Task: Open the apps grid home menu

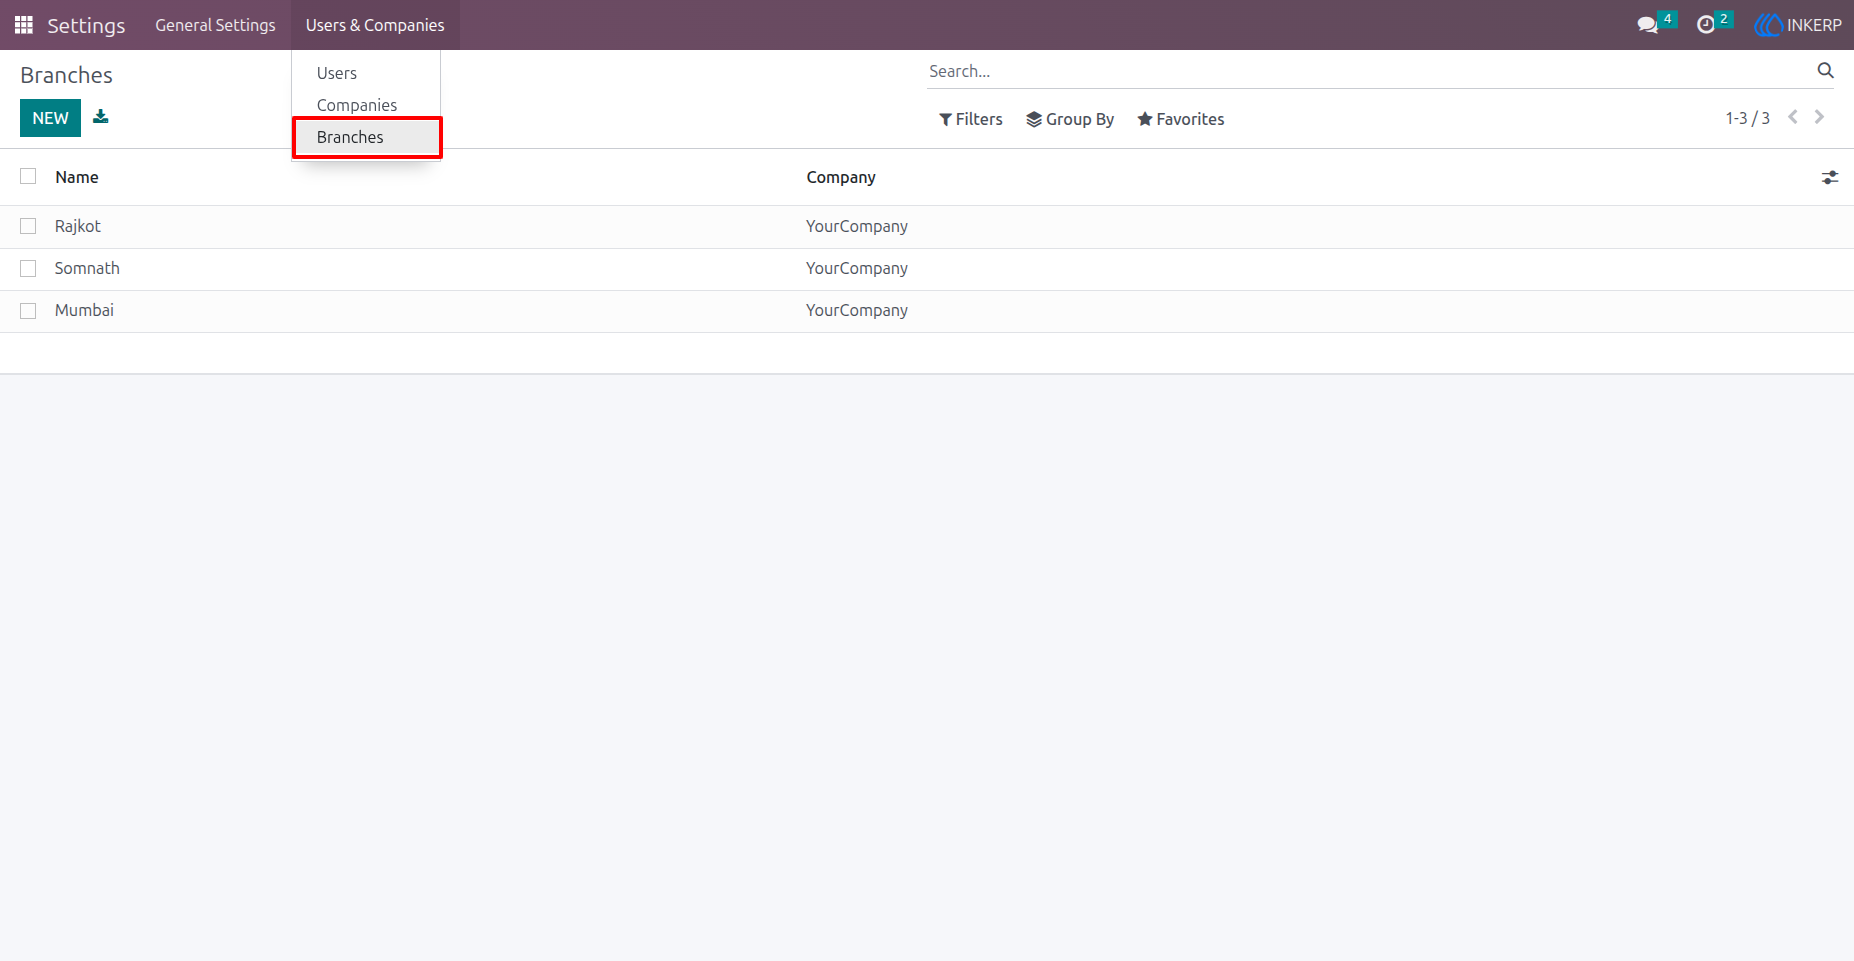Action: pyautogui.click(x=24, y=25)
